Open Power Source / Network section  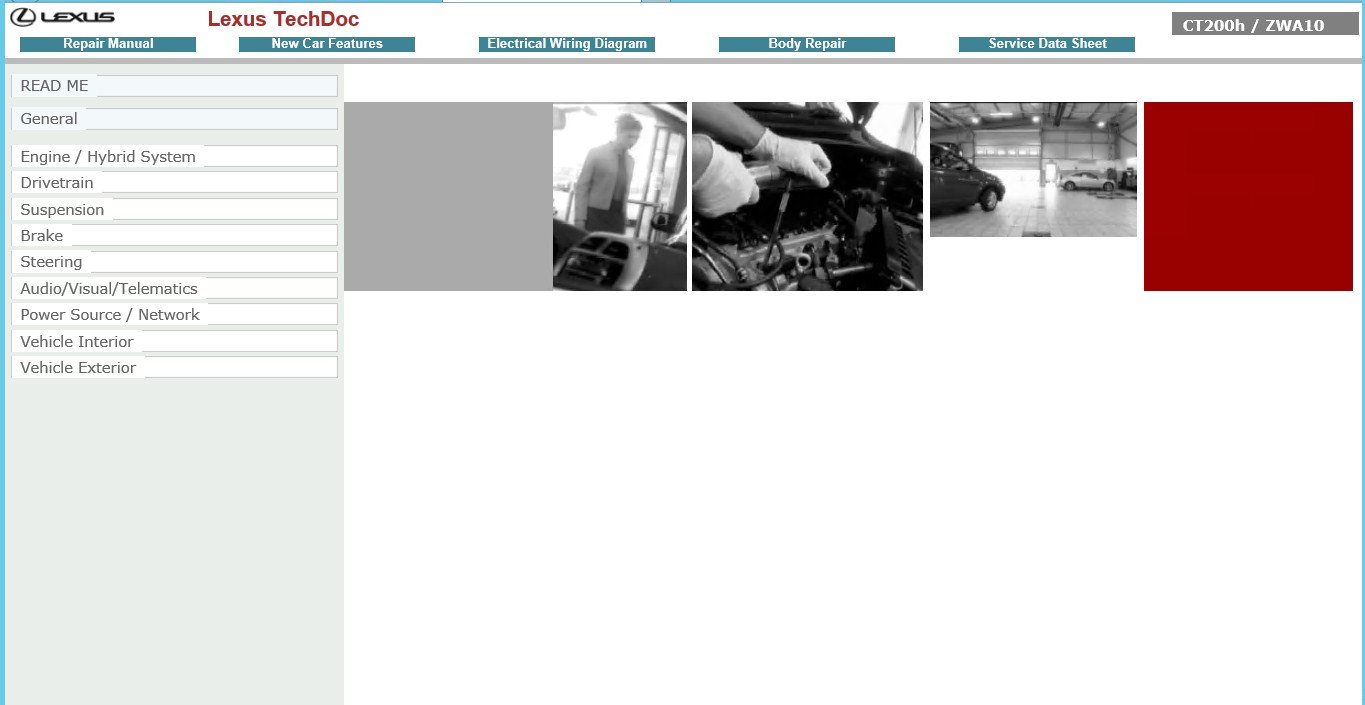pyautogui.click(x=174, y=315)
